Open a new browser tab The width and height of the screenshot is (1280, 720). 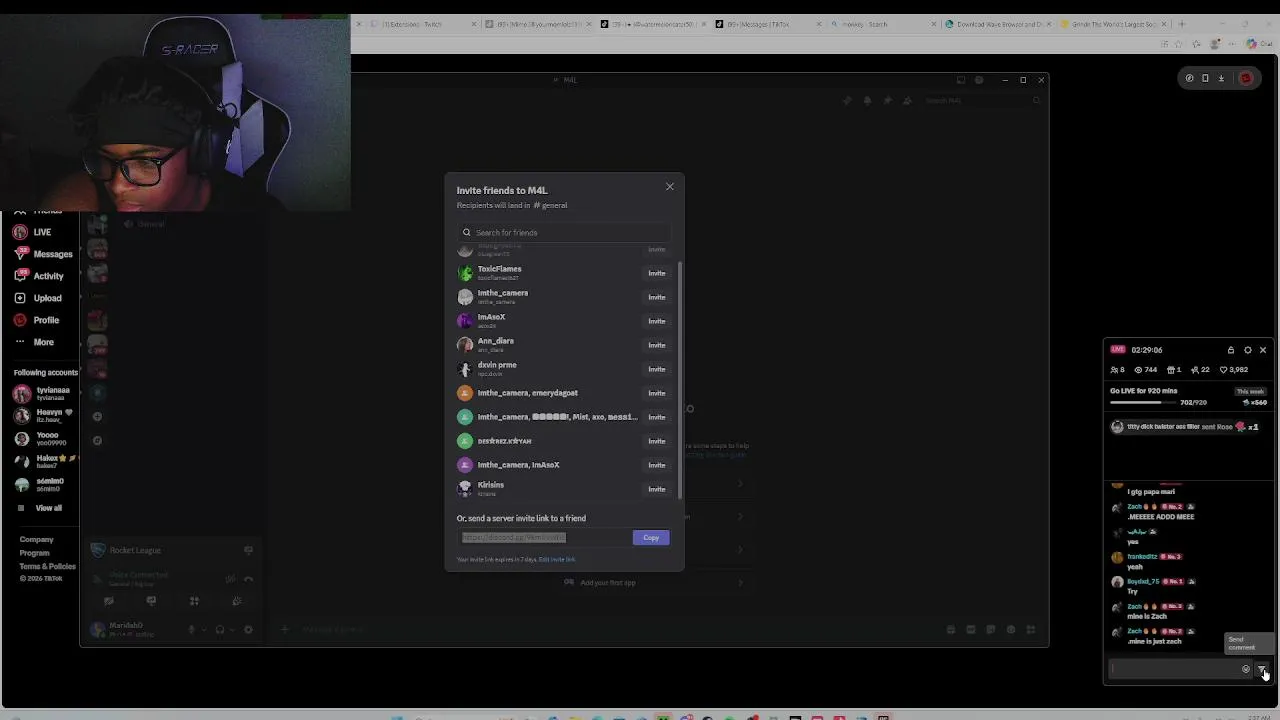pos(1181,24)
